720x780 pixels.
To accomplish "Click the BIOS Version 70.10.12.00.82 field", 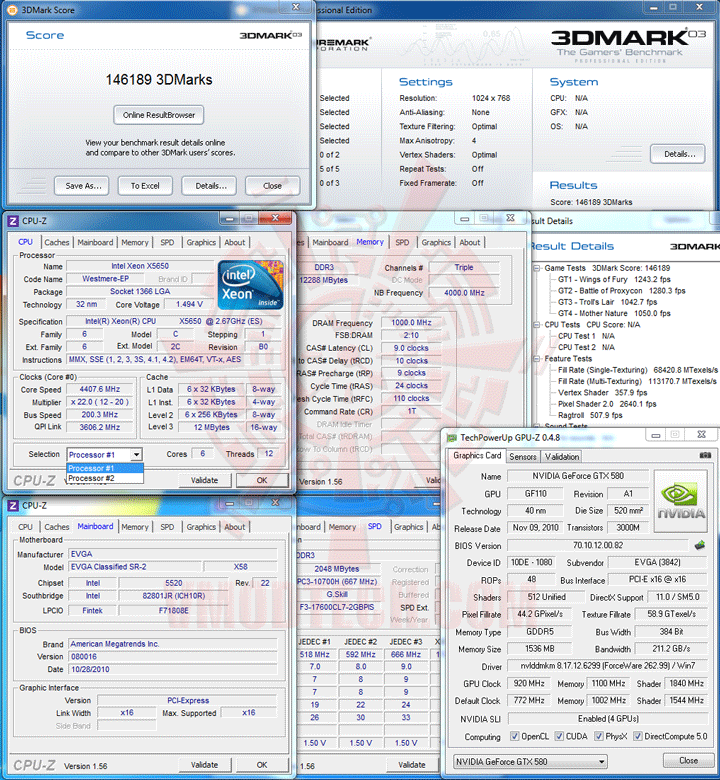I will [x=598, y=545].
